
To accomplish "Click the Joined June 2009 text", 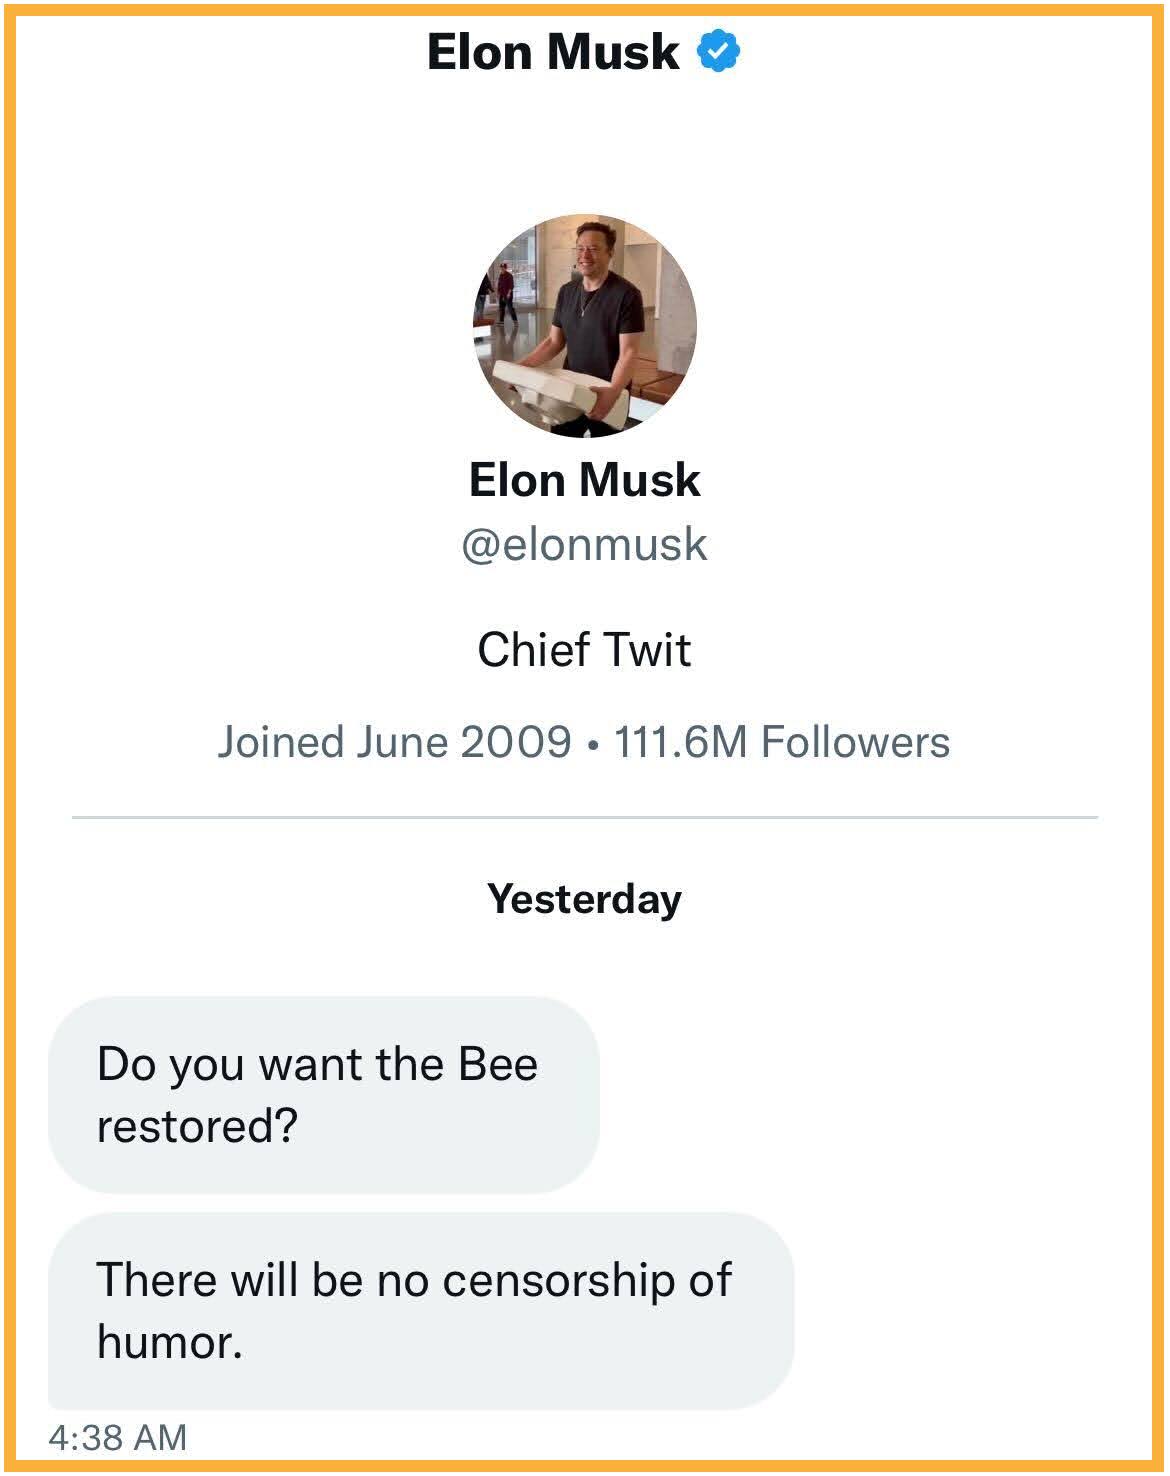I will (x=394, y=742).
